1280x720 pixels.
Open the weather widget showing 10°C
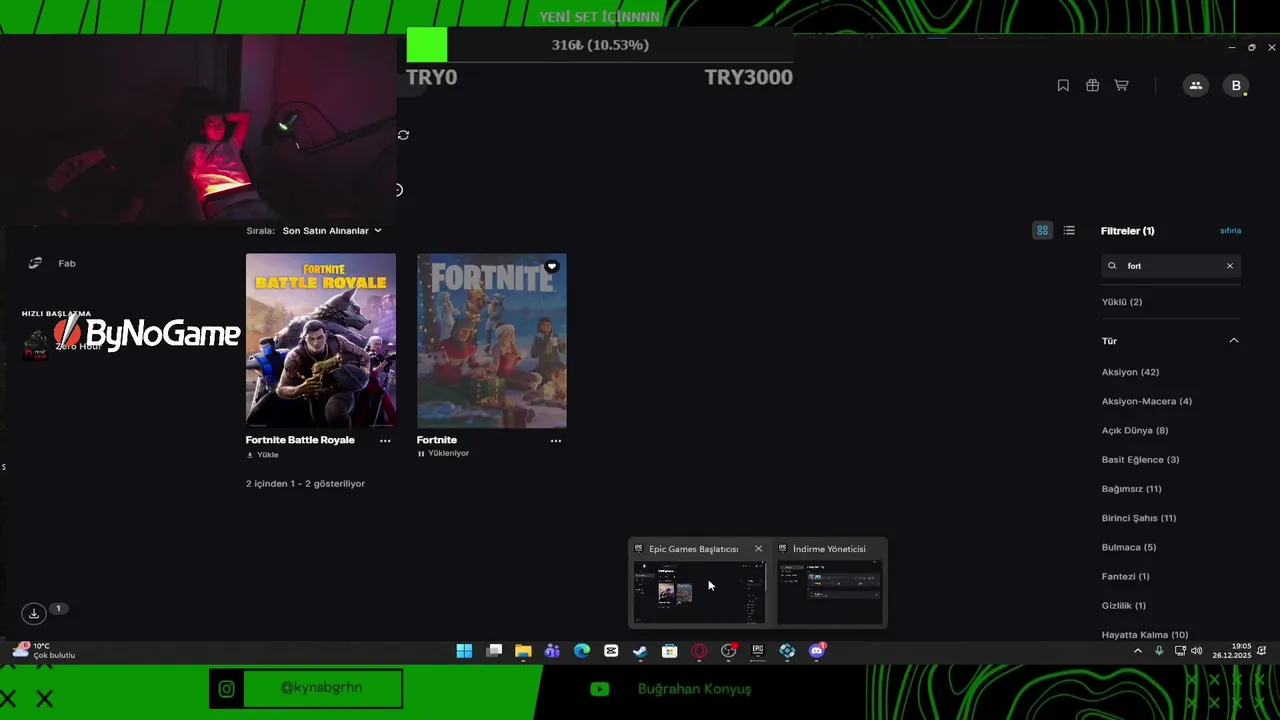tap(44, 651)
